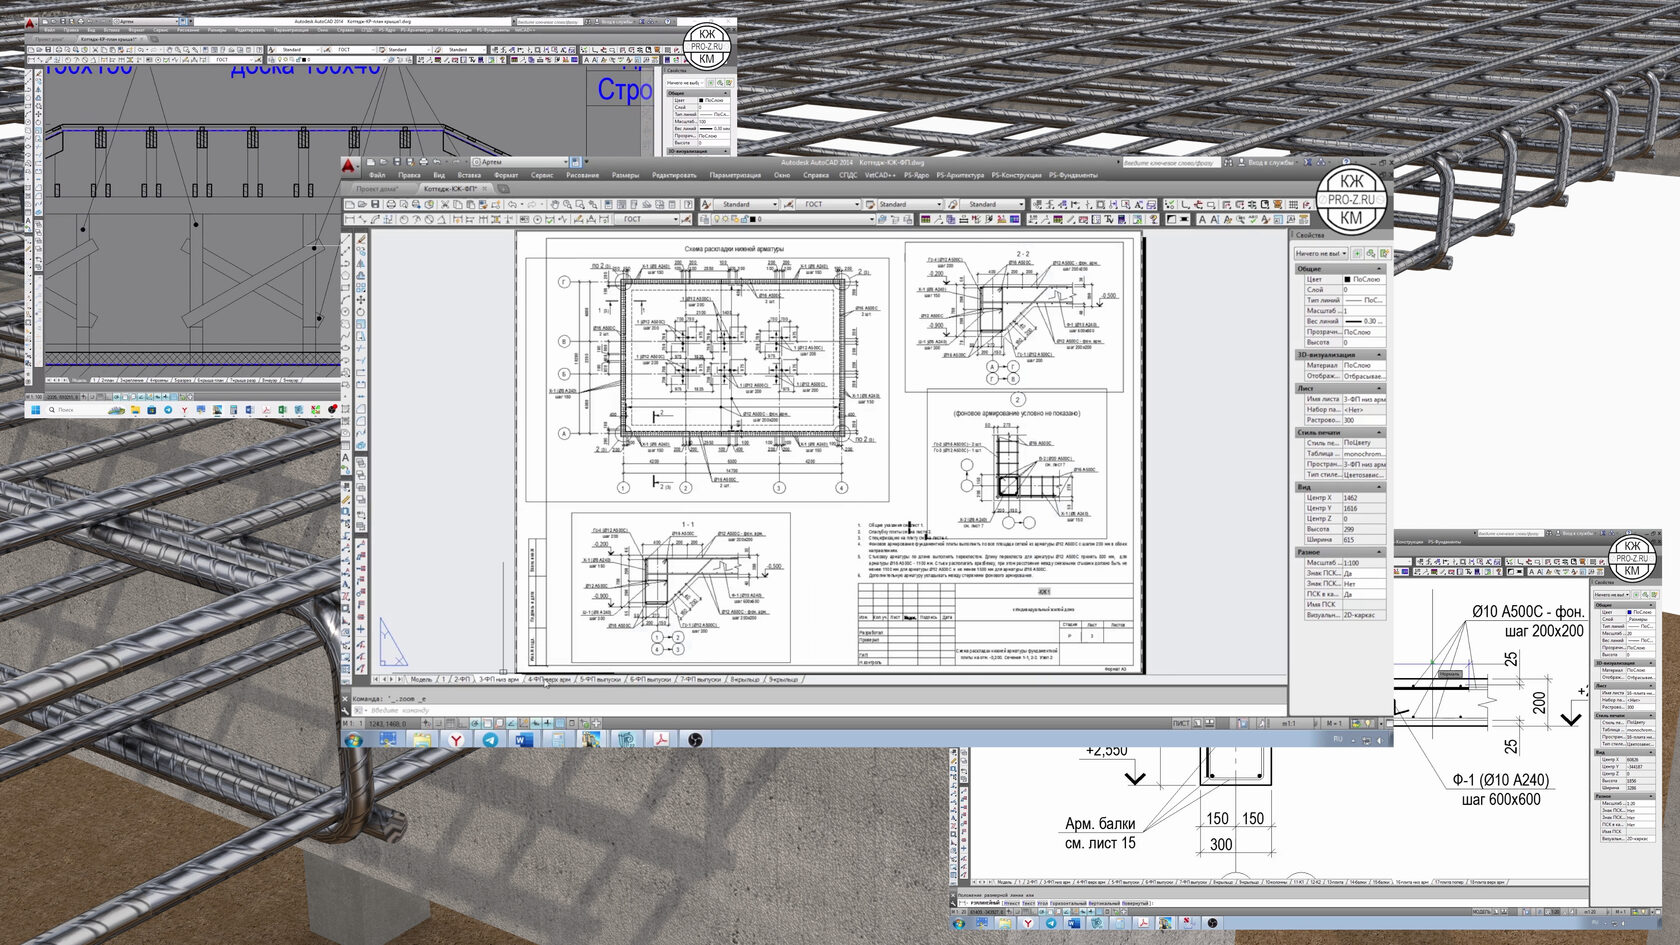1680x945 pixels.
Task: Click the Цвет ПоСлою color field
Action: point(1364,279)
